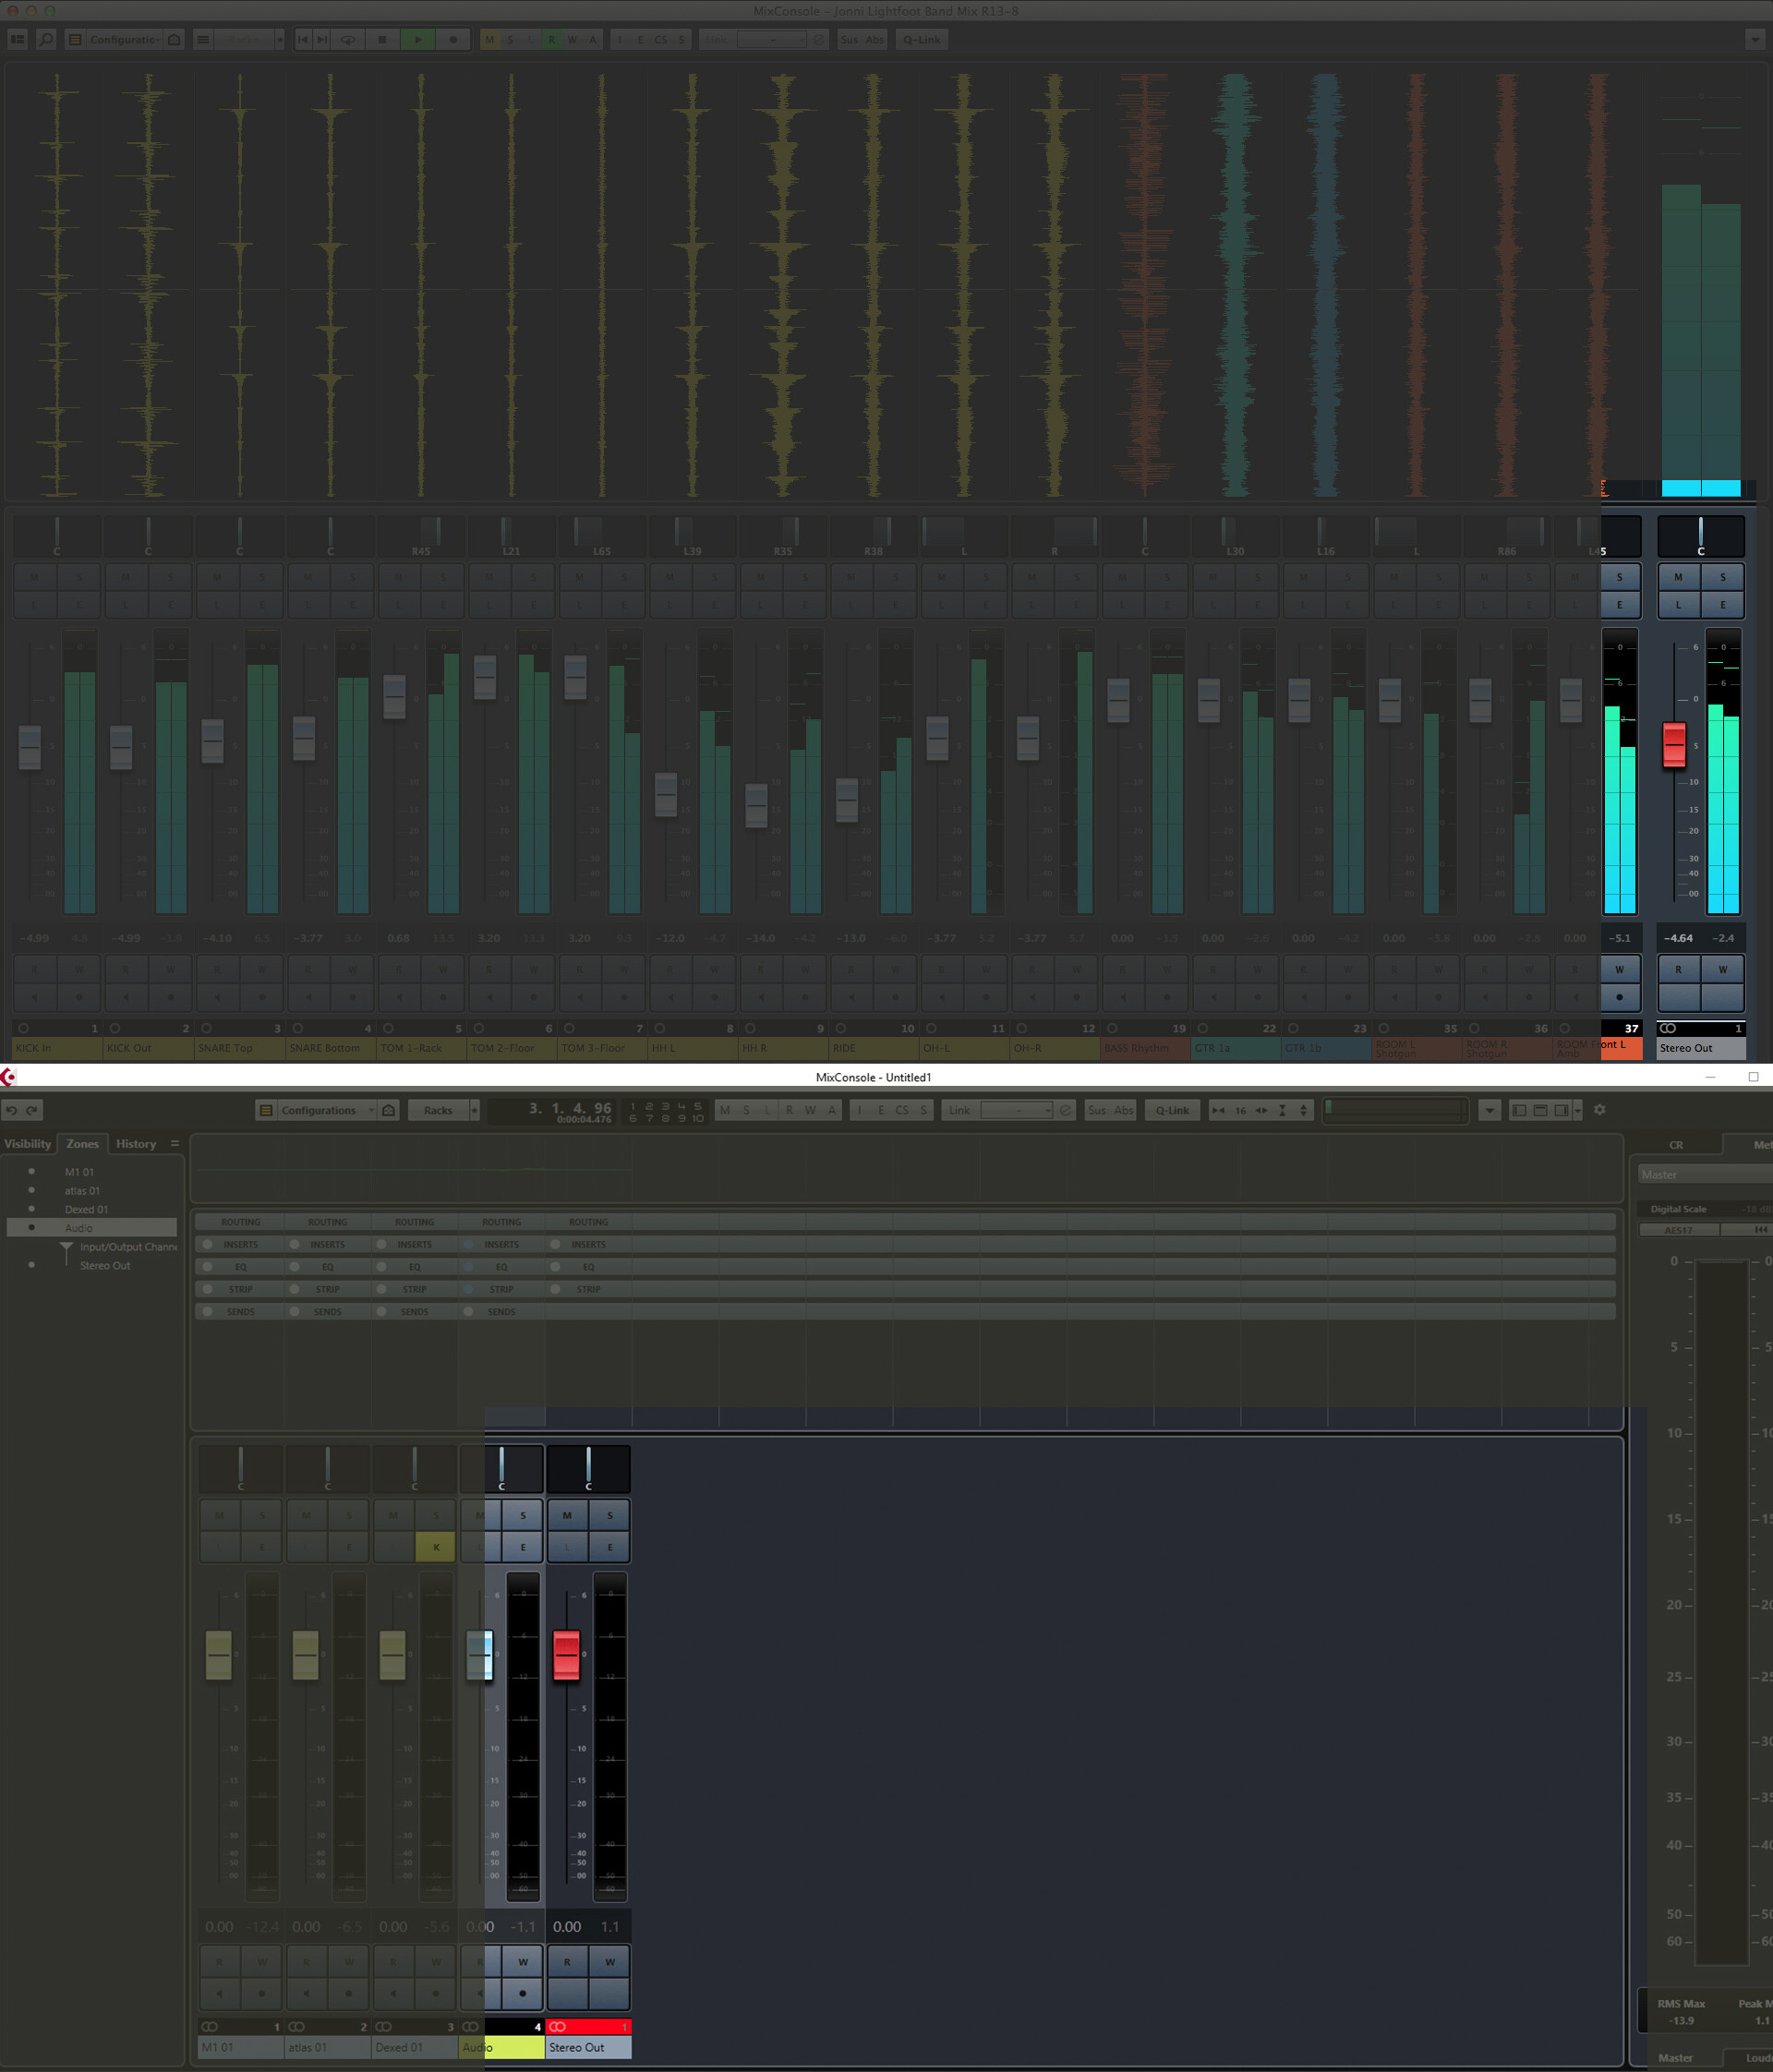Click the gear Setup icon in Untitled1 toolbar
Viewport: 1773px width, 2072px height.
(x=1600, y=1110)
